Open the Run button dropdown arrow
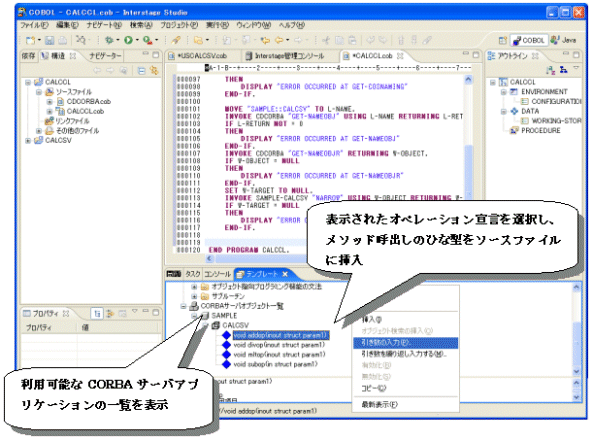 [137, 40]
